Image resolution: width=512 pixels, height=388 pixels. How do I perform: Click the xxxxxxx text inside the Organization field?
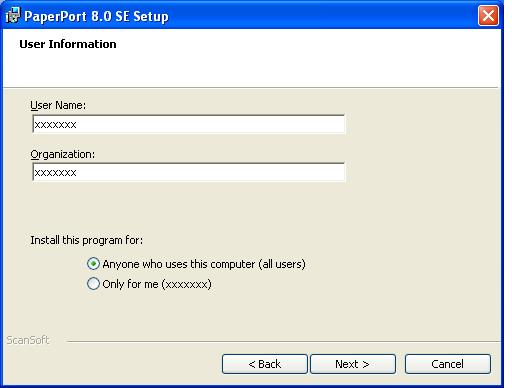pyautogui.click(x=56, y=173)
